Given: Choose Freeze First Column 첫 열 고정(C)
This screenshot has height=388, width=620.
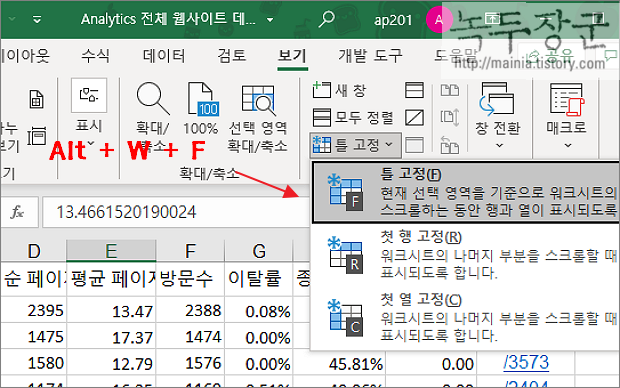Looking at the screenshot, I should 466,318.
